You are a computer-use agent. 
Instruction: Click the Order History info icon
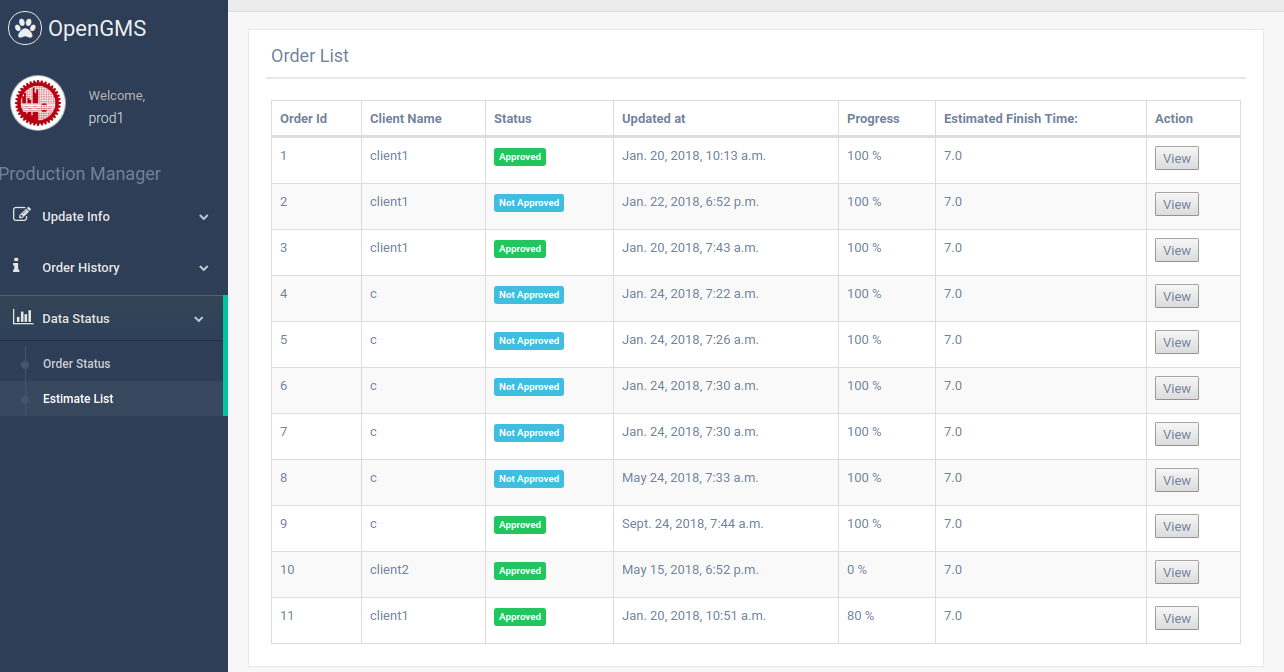(17, 266)
